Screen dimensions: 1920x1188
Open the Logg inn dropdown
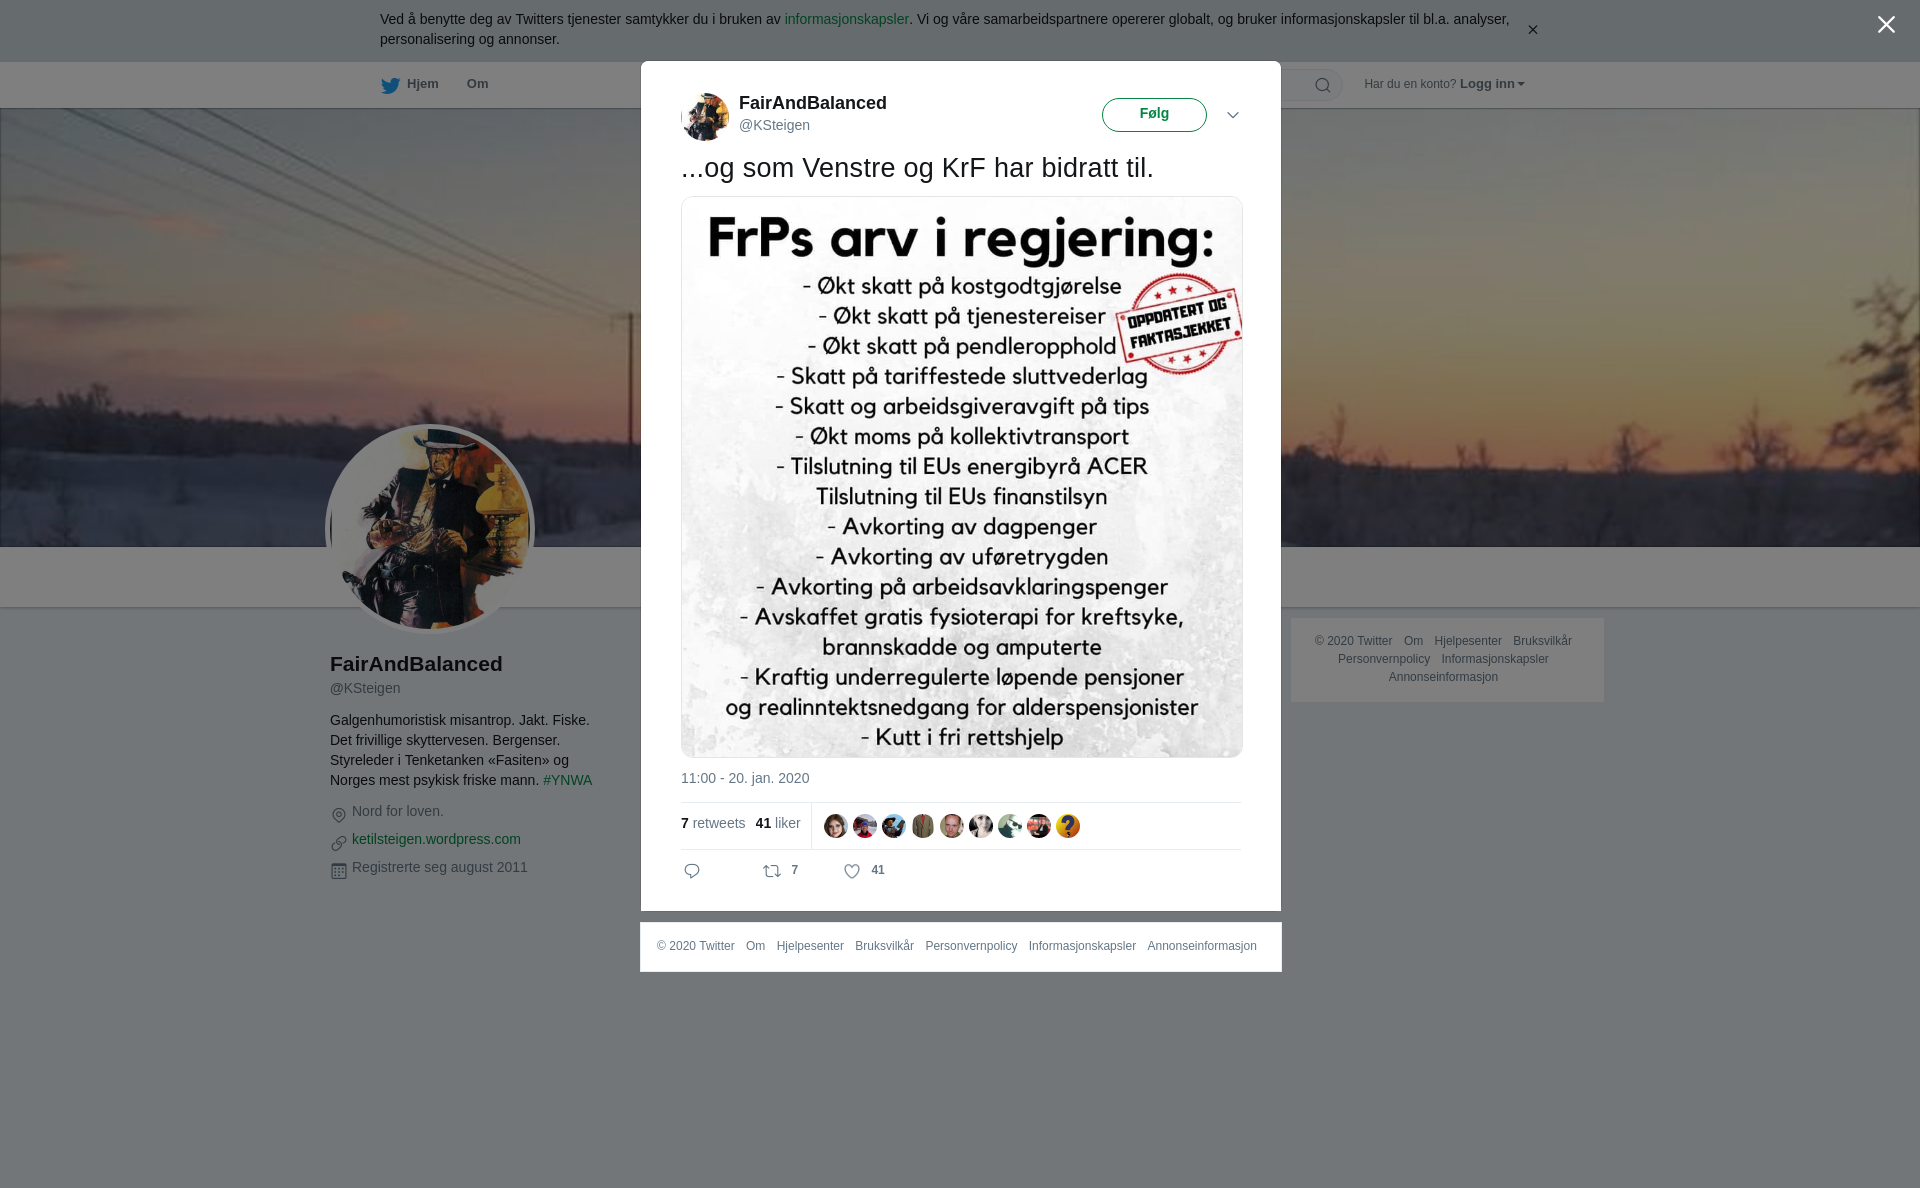1492,84
